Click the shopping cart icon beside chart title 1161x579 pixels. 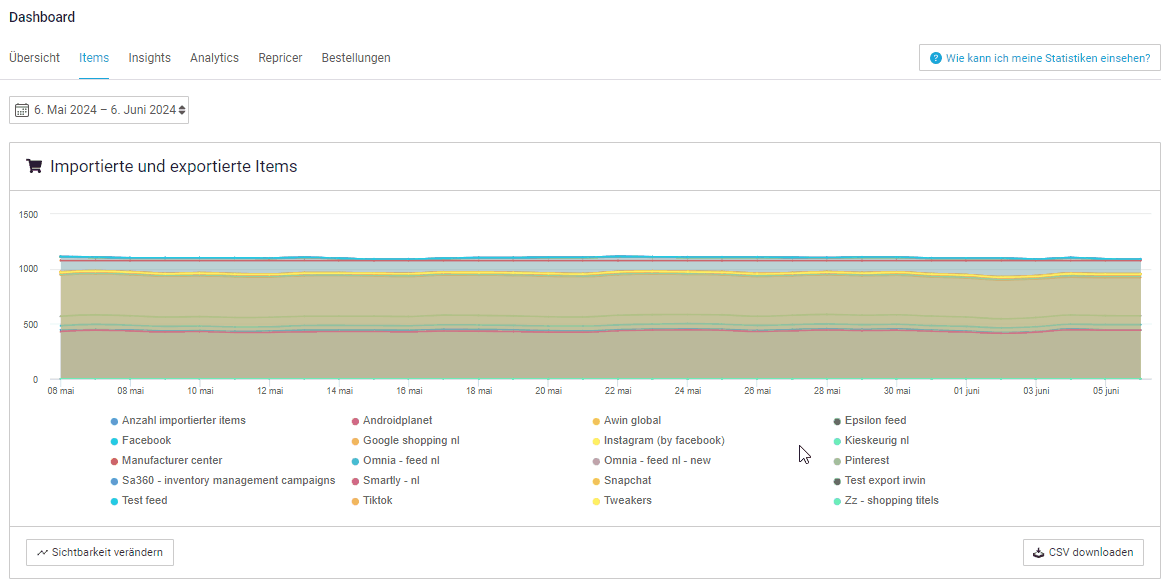33,165
